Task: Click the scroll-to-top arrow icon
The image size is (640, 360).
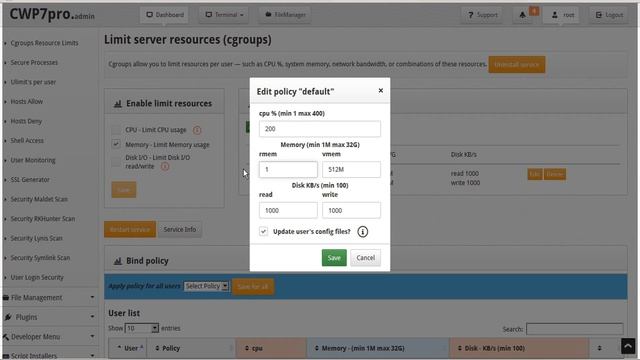Action: [628, 346]
